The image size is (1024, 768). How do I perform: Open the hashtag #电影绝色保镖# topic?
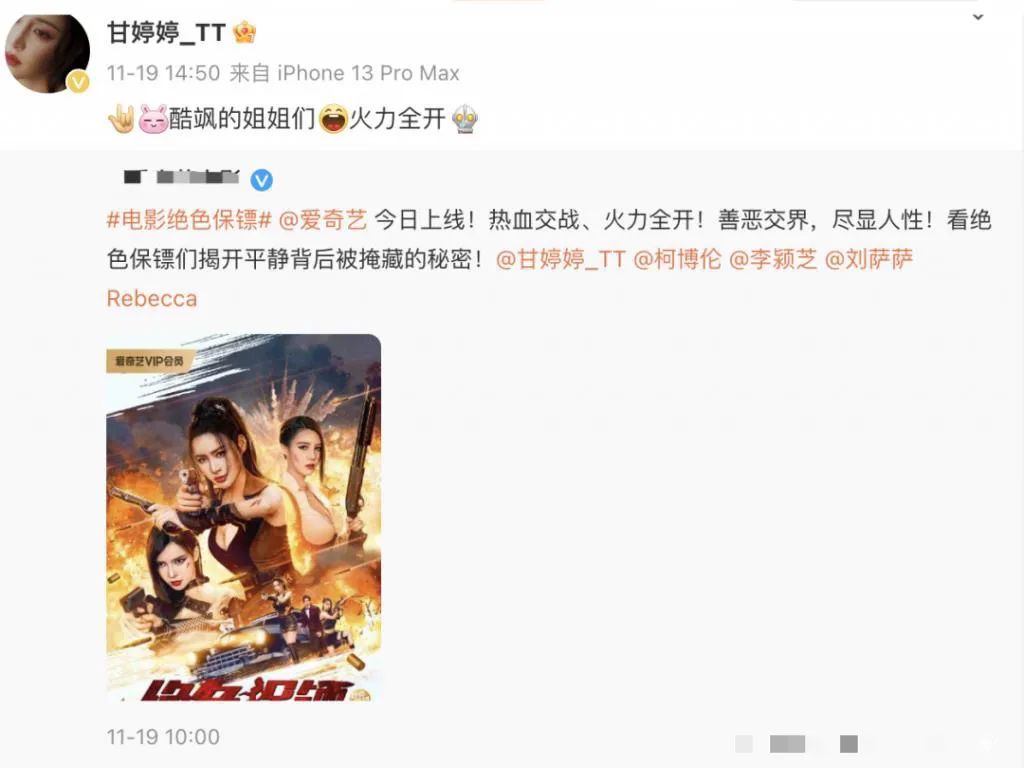[x=189, y=220]
